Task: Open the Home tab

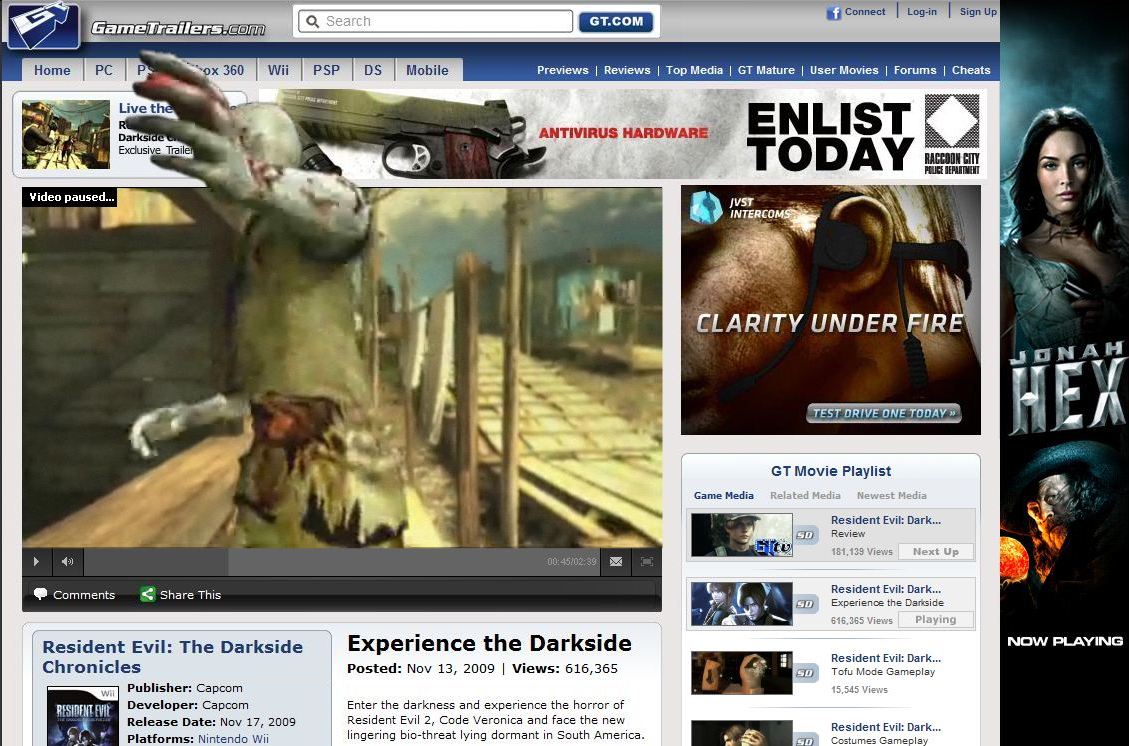Action: click(x=52, y=70)
